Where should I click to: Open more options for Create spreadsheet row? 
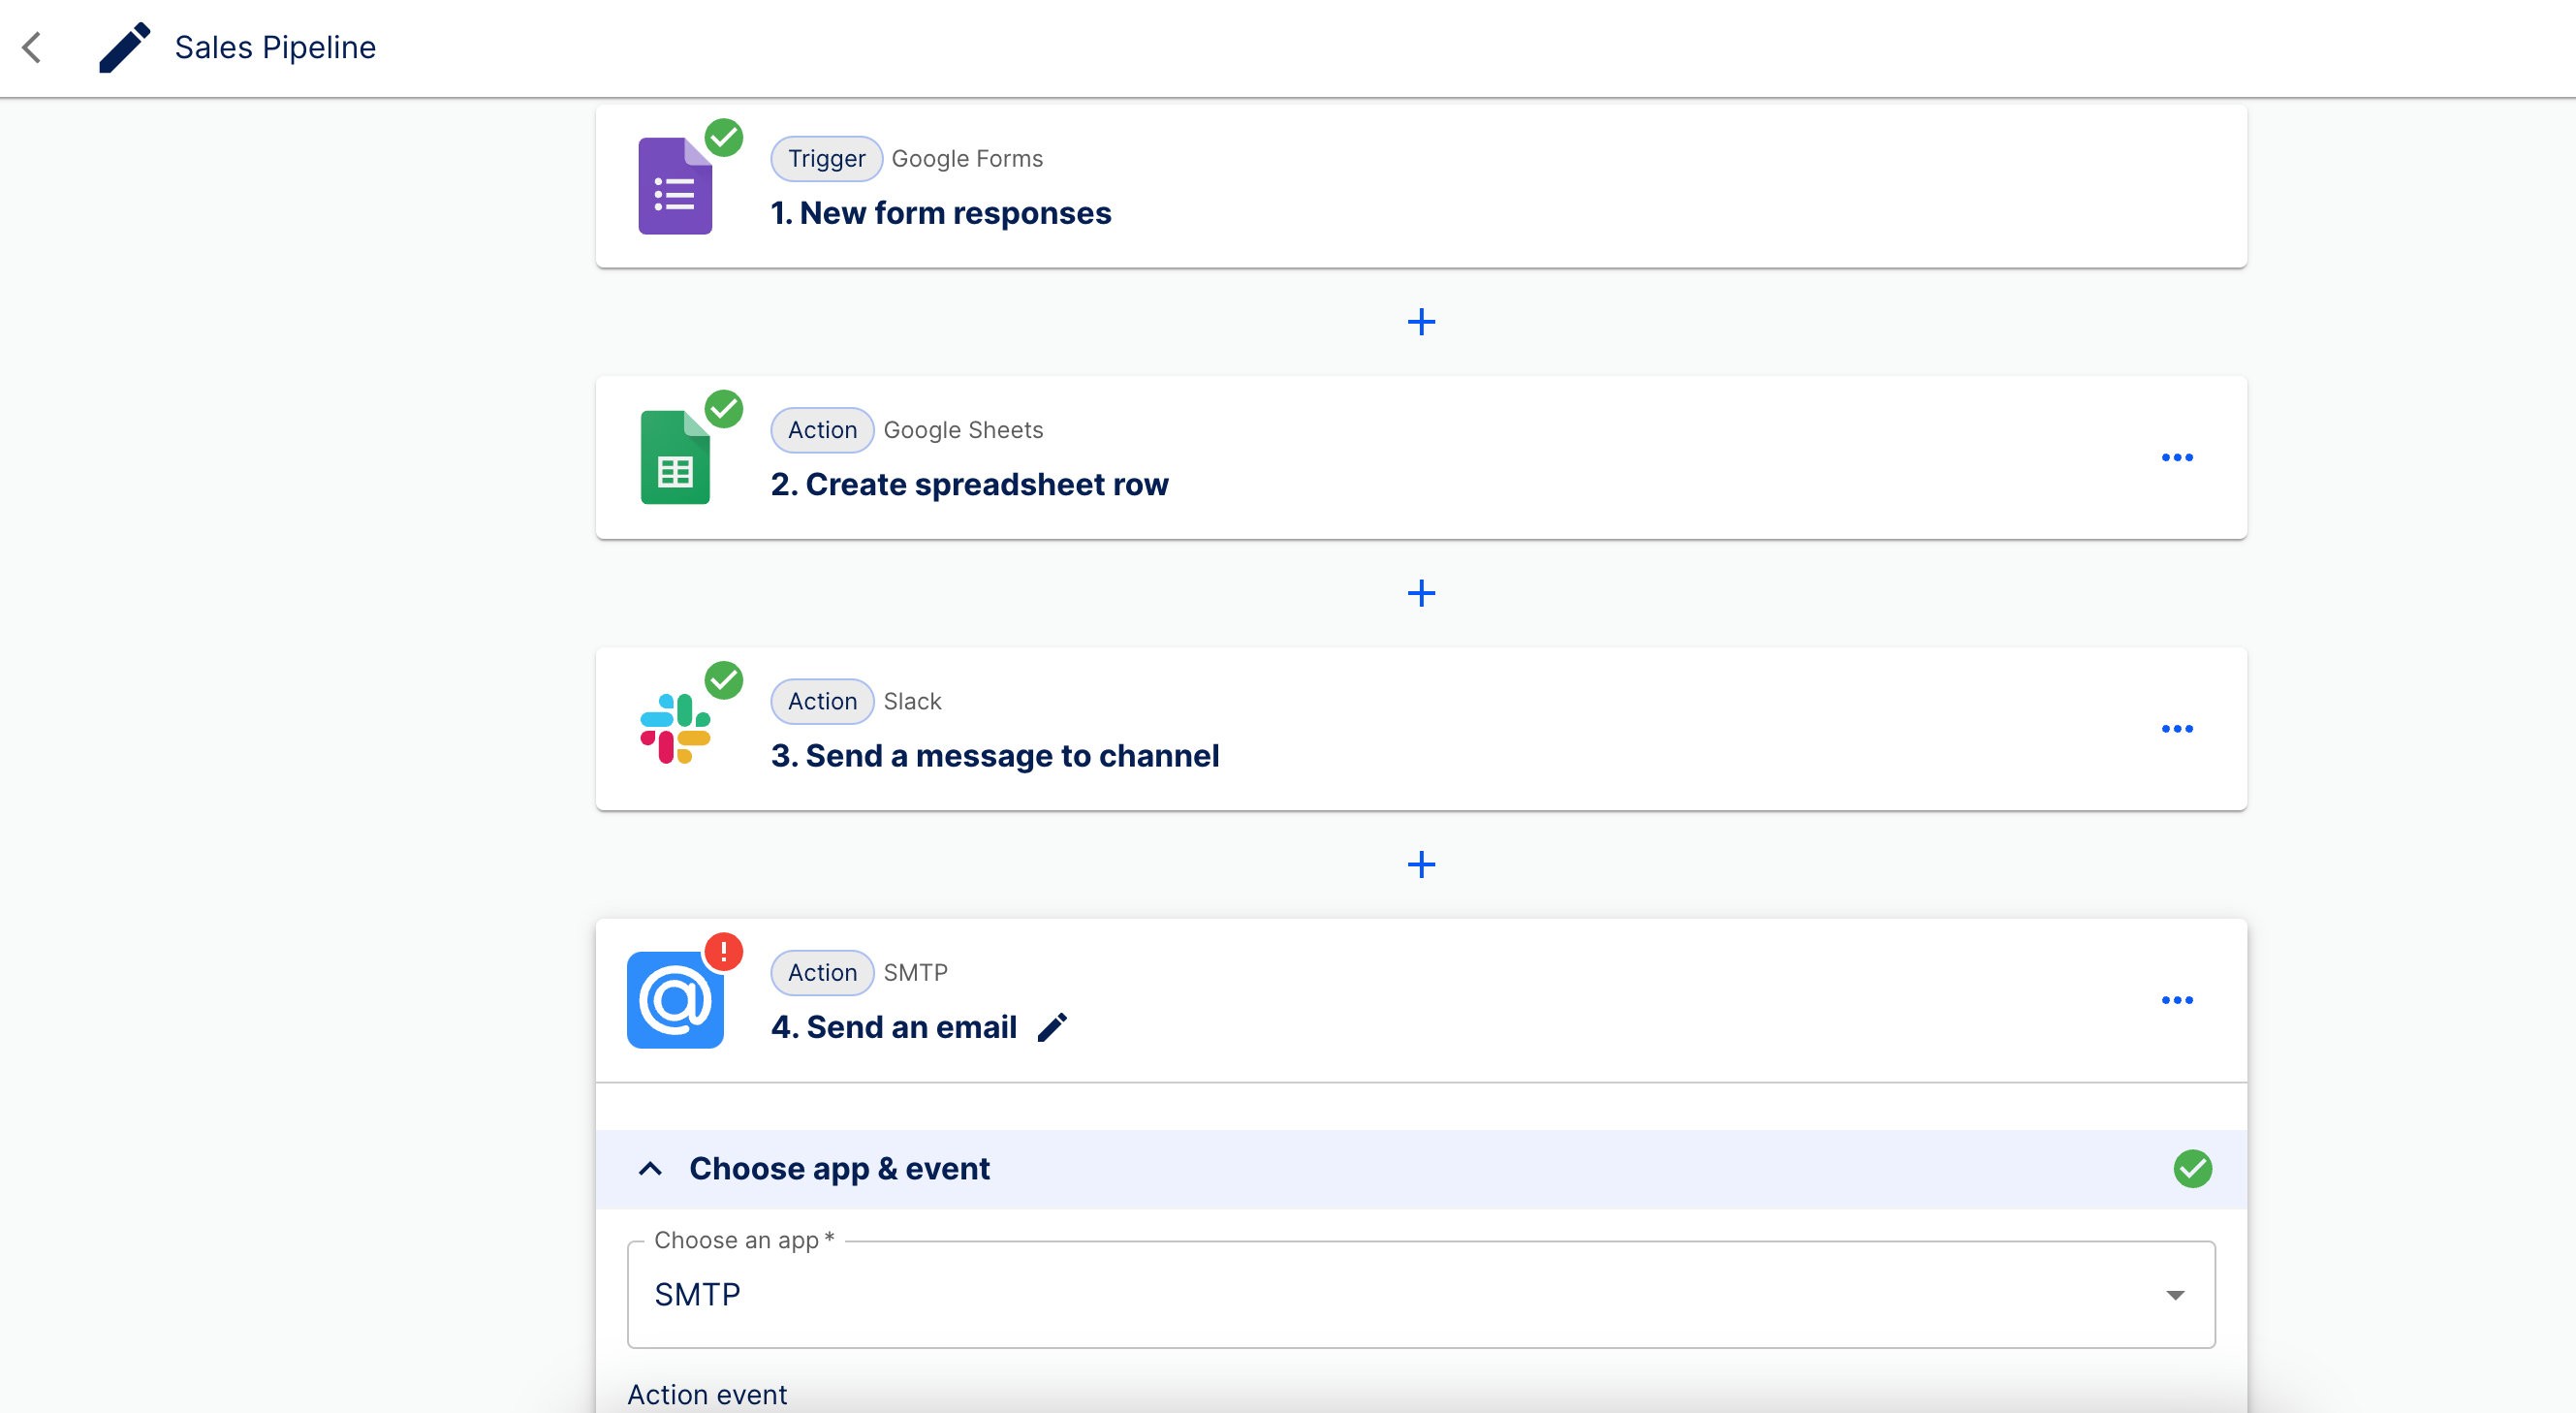[x=2177, y=458]
